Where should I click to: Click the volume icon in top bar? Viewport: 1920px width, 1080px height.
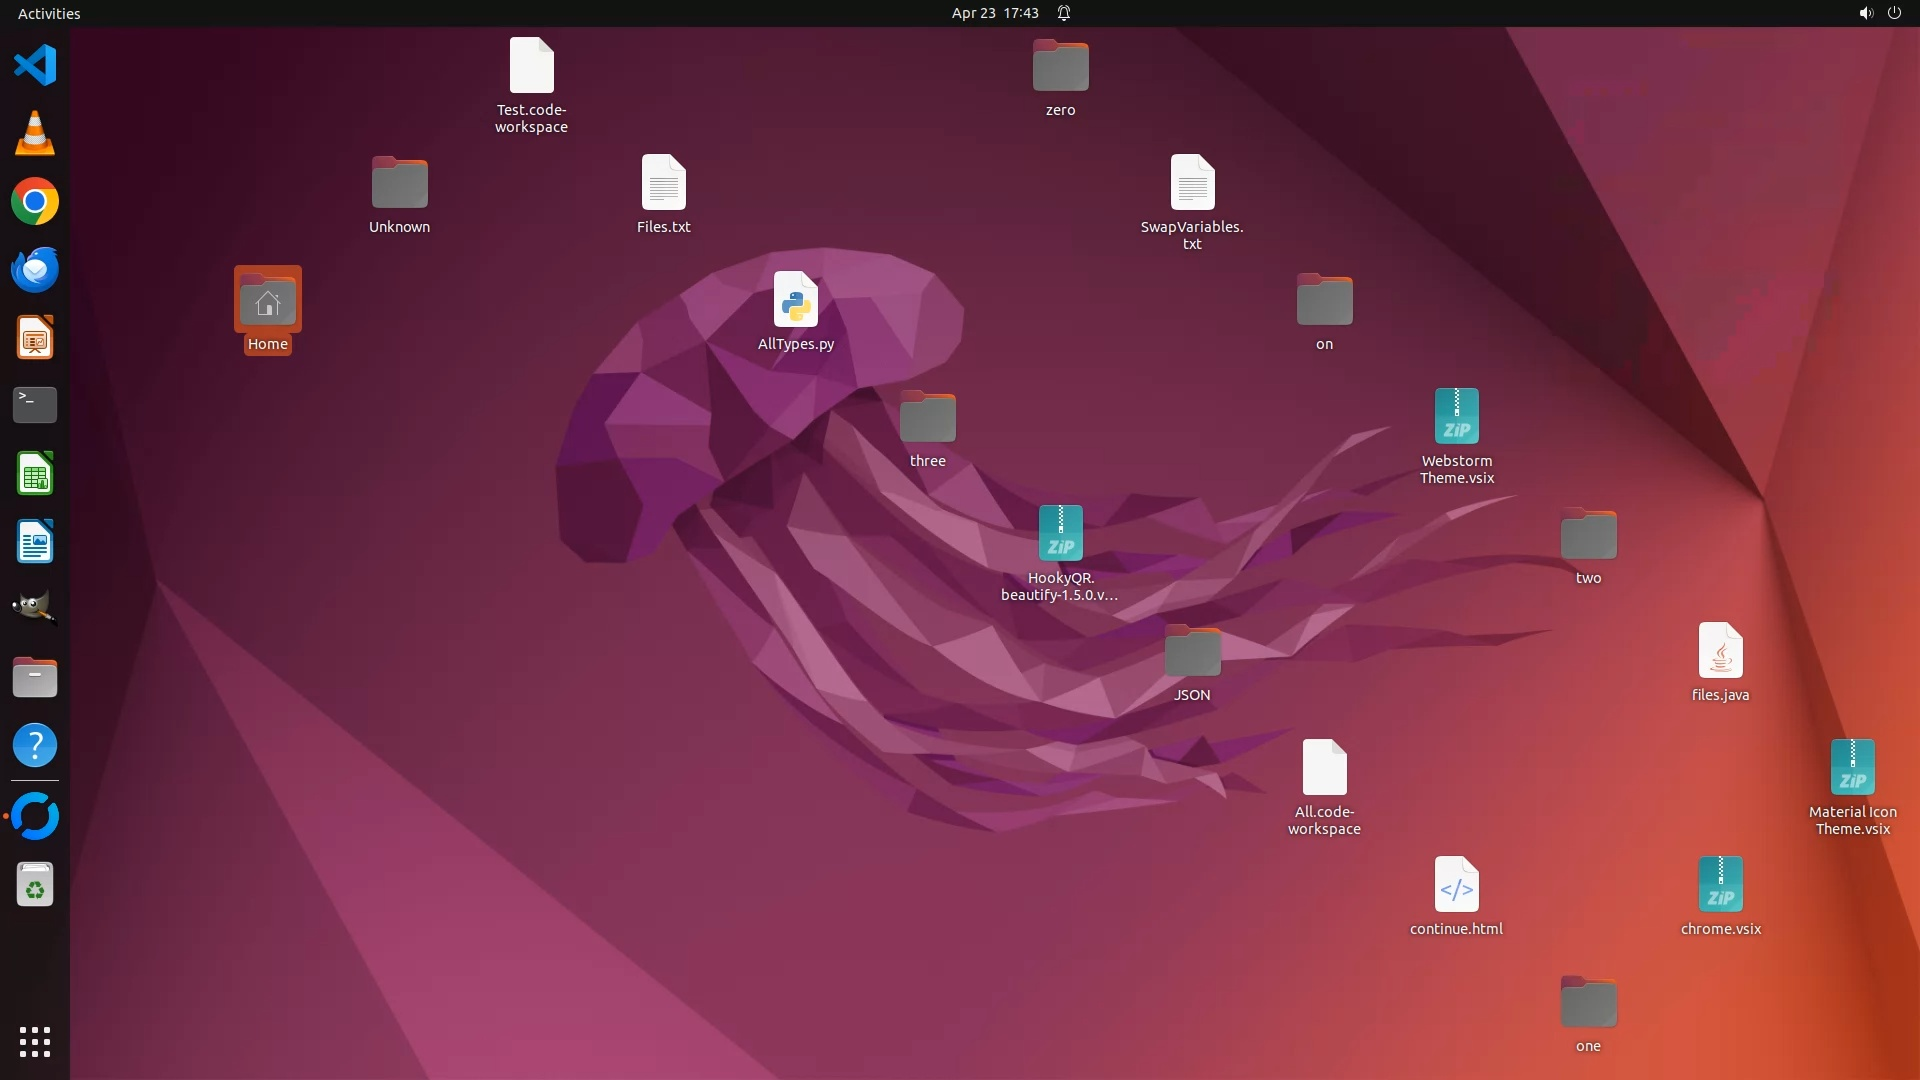pyautogui.click(x=1865, y=13)
